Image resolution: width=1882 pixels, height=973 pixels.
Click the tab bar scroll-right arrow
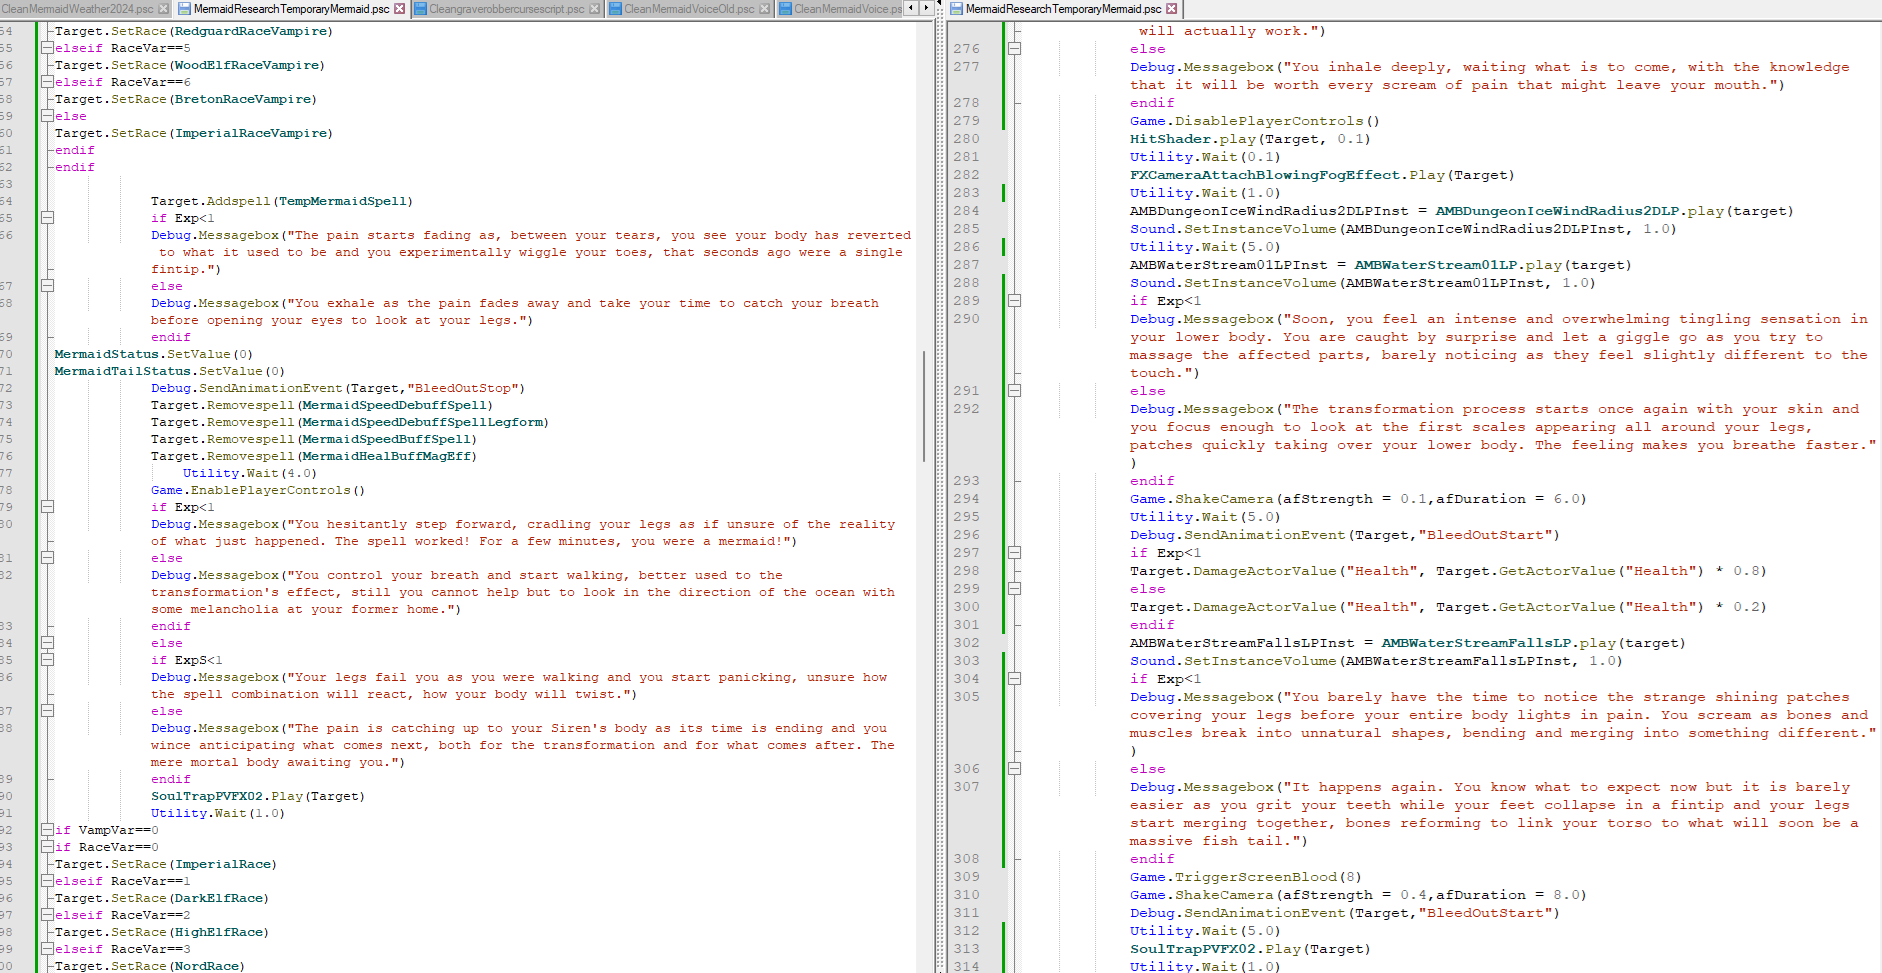(x=927, y=8)
